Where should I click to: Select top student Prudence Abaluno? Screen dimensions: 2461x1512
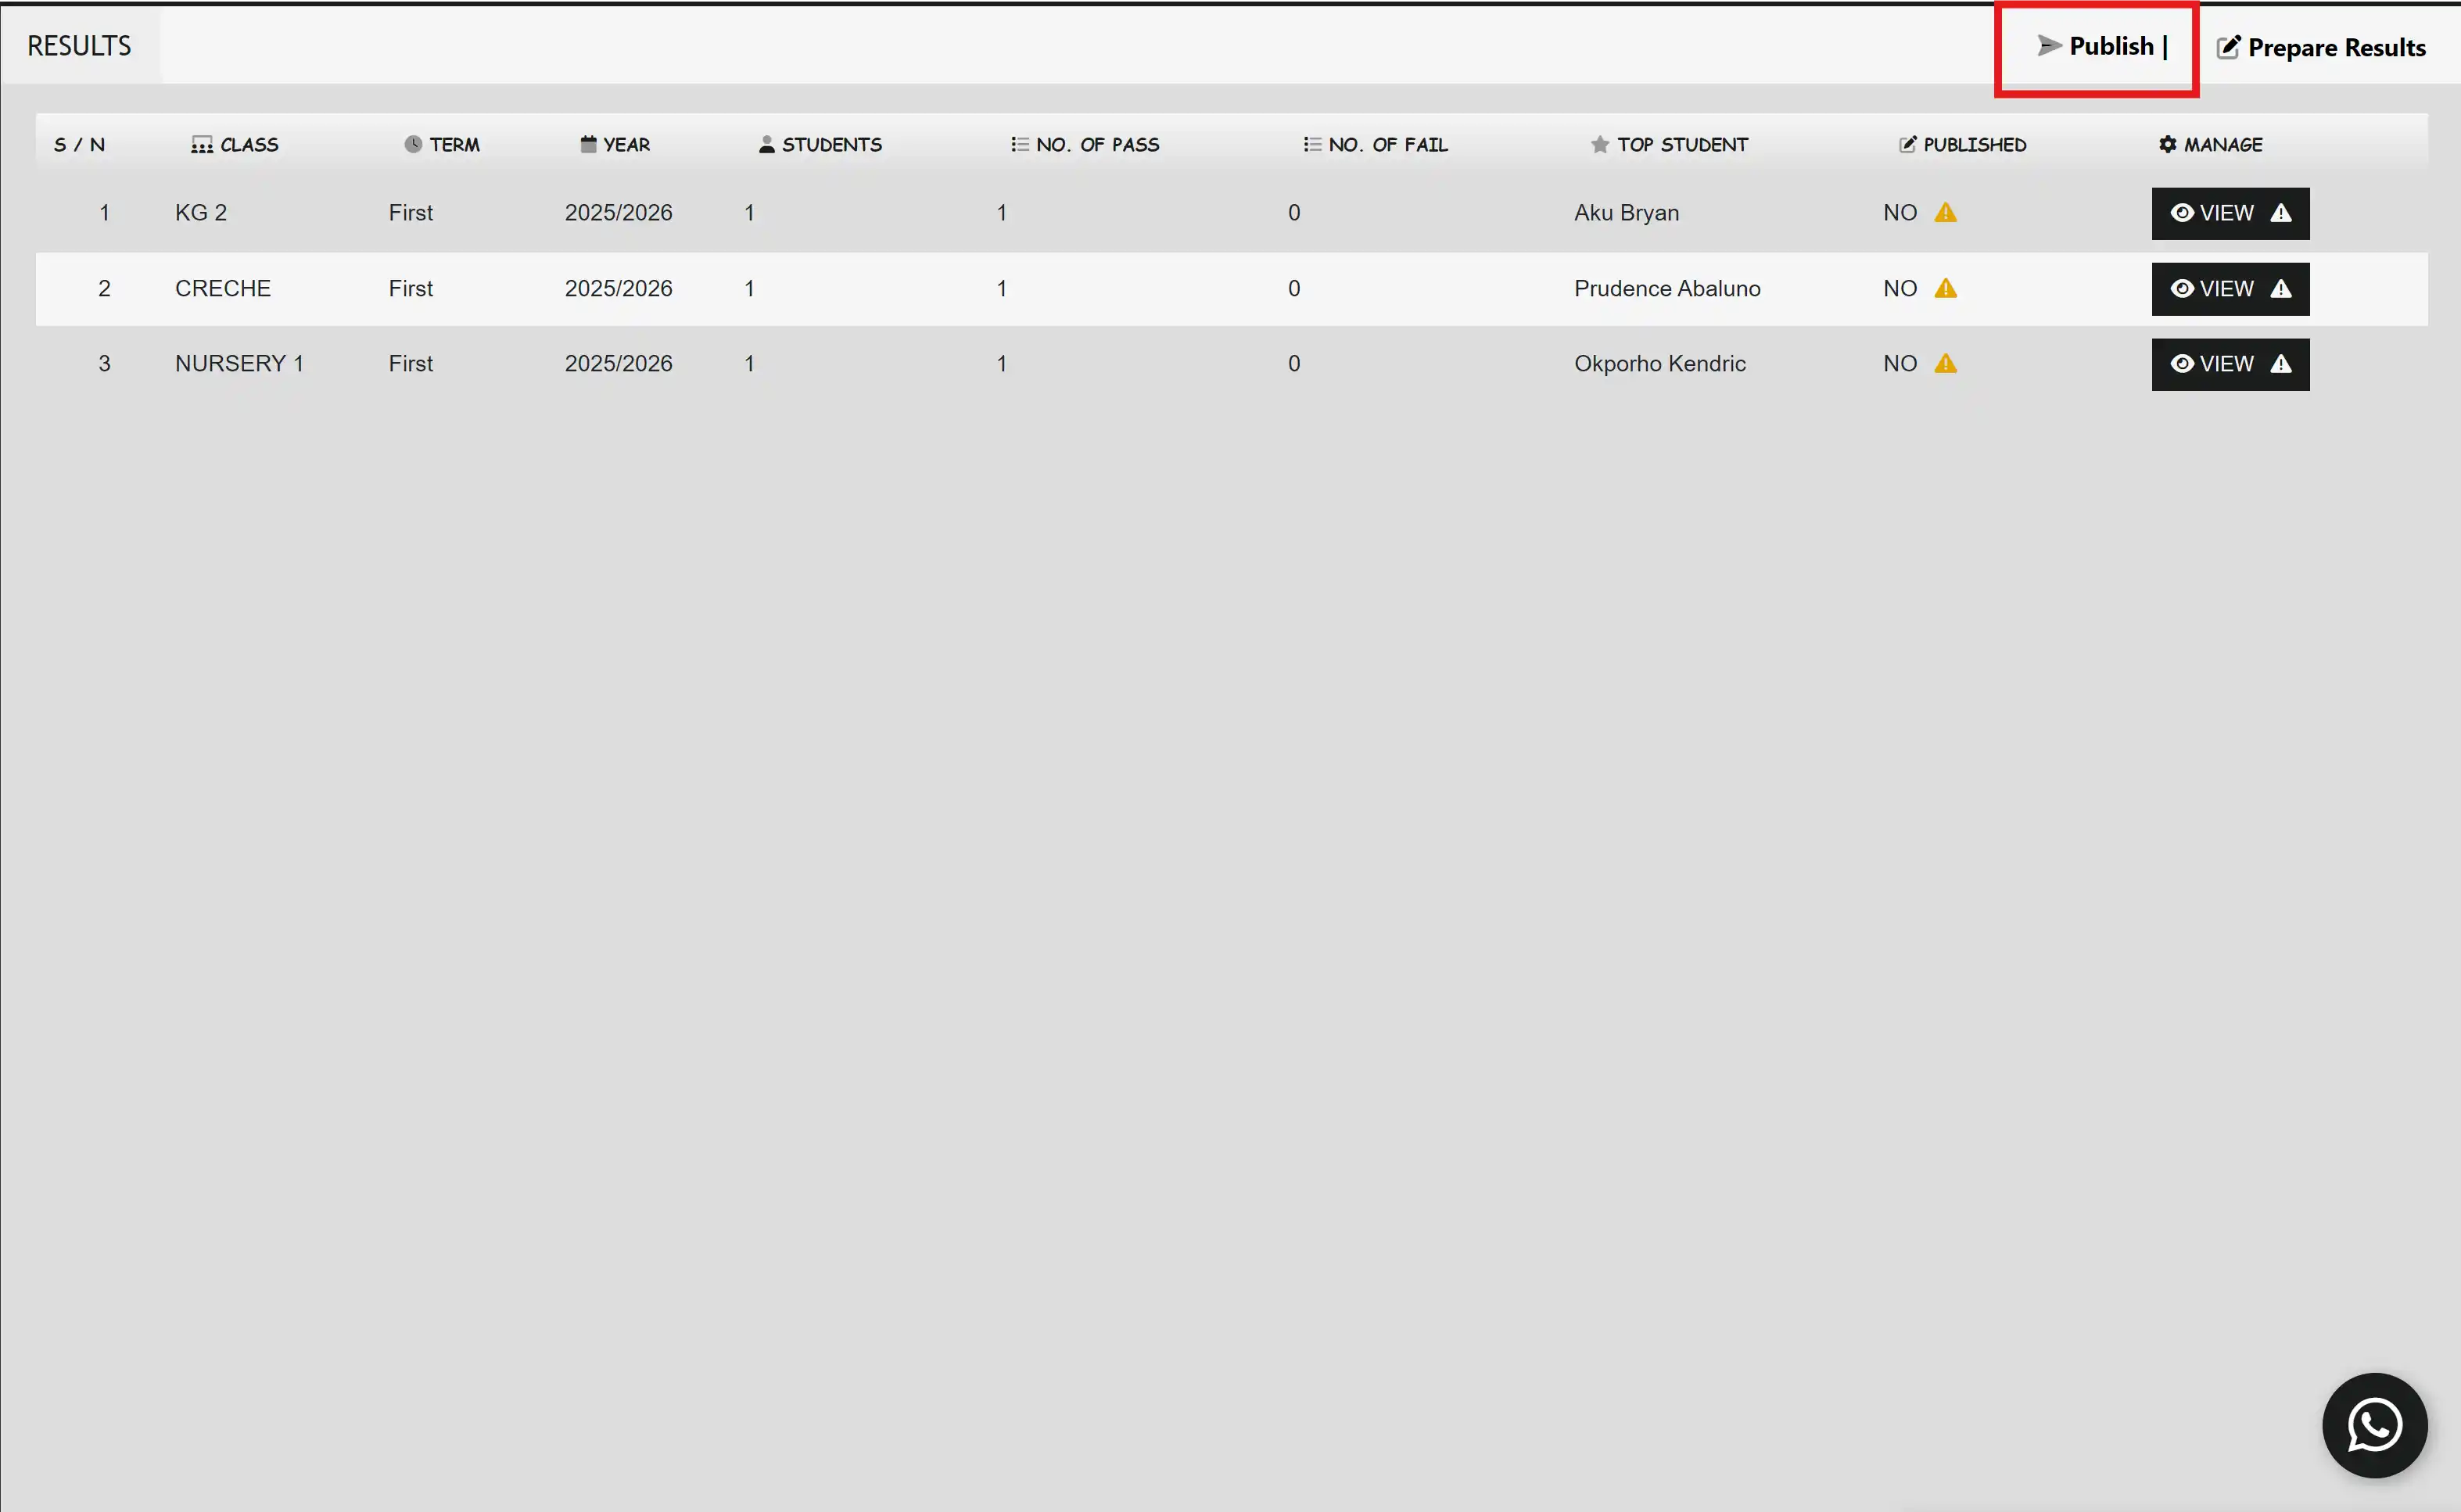(x=1667, y=289)
